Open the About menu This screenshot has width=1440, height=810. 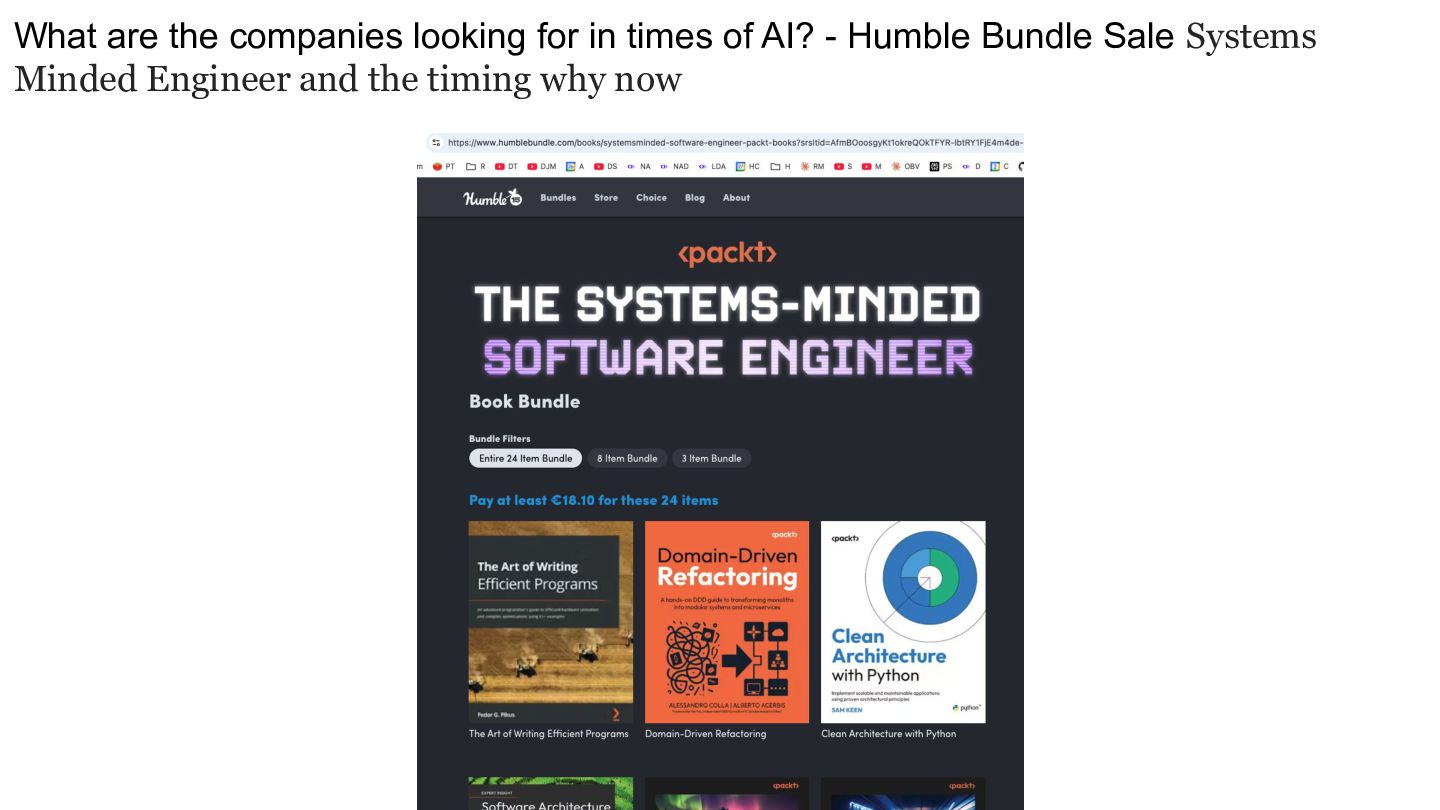click(x=736, y=198)
